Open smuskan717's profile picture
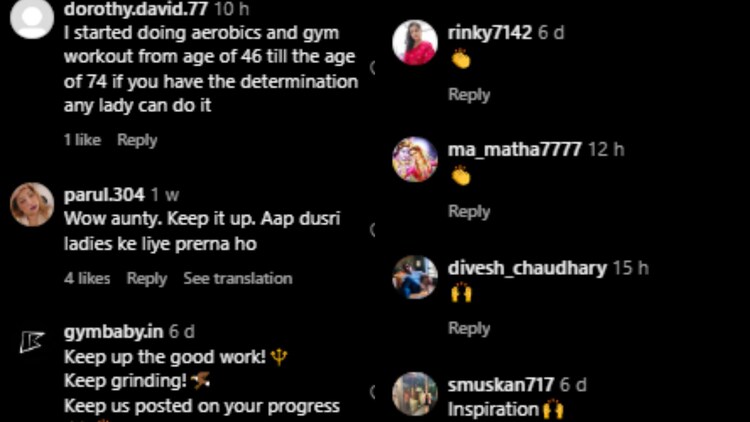This screenshot has height=422, width=750. (415, 394)
